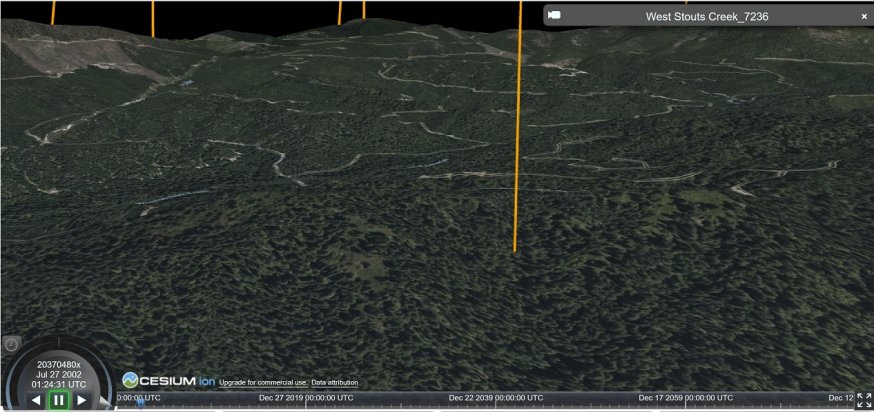Viewport: 874px width, 412px height.
Task: Pause the animation playback
Action: (x=58, y=400)
